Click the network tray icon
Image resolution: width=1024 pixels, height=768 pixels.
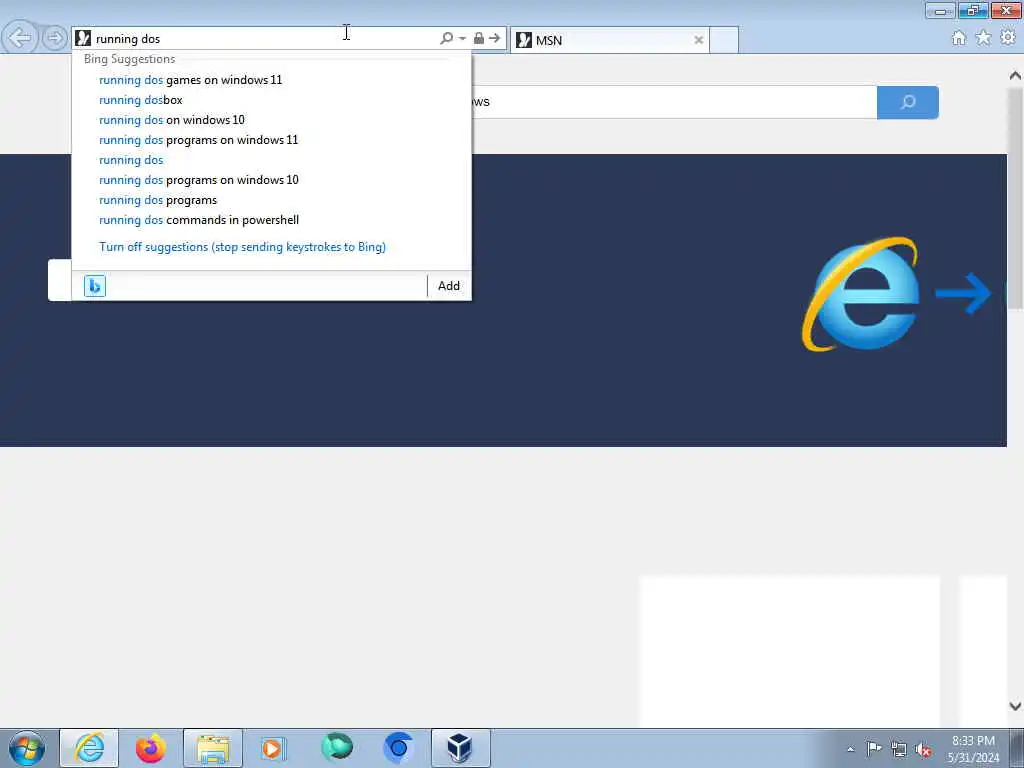899,750
